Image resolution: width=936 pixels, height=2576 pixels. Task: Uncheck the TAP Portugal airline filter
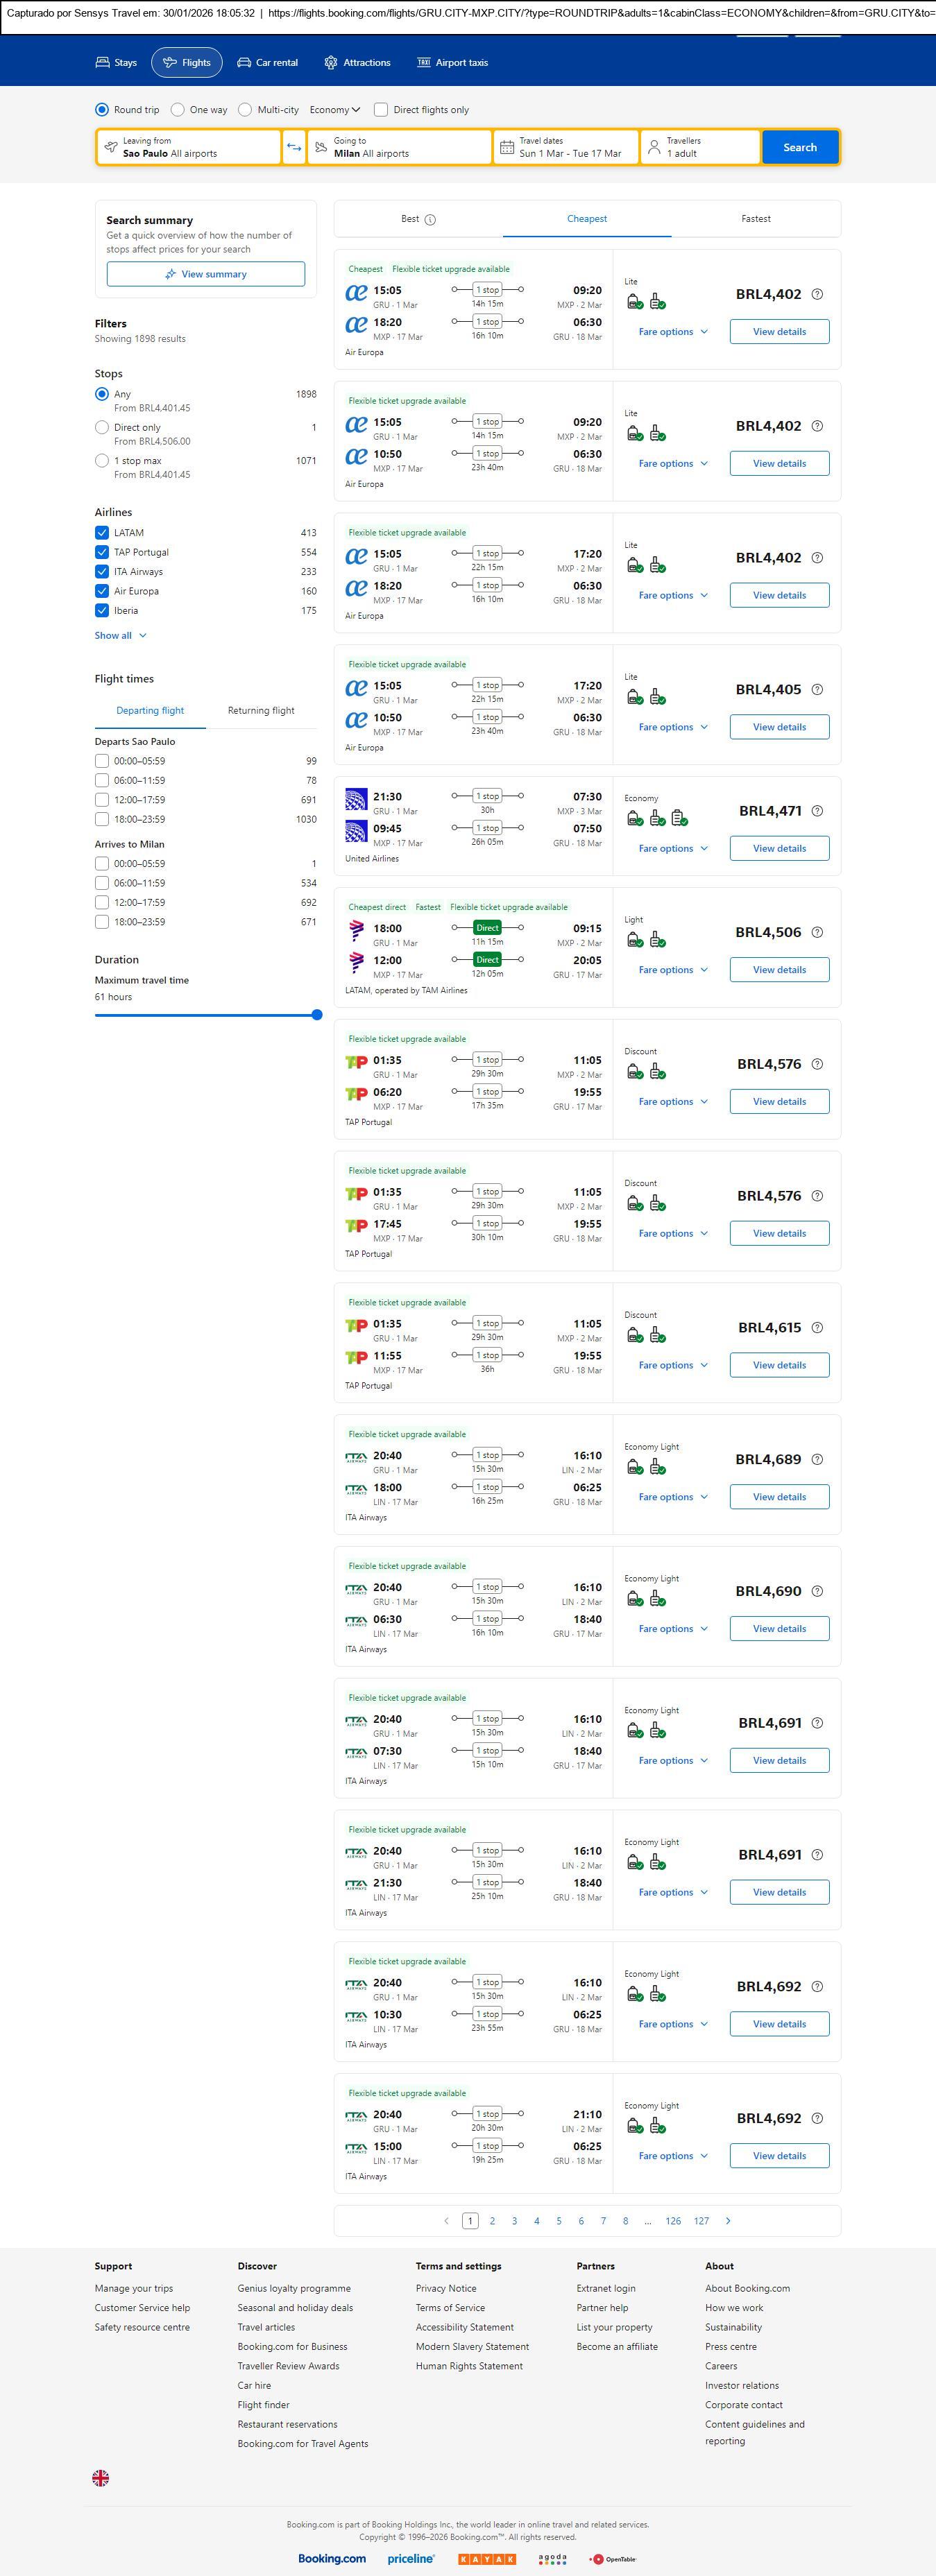102,552
